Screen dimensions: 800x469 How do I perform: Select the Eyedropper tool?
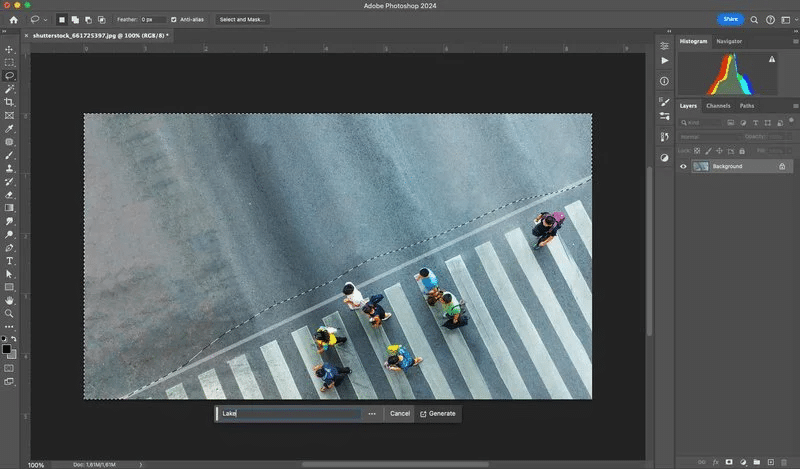10,129
